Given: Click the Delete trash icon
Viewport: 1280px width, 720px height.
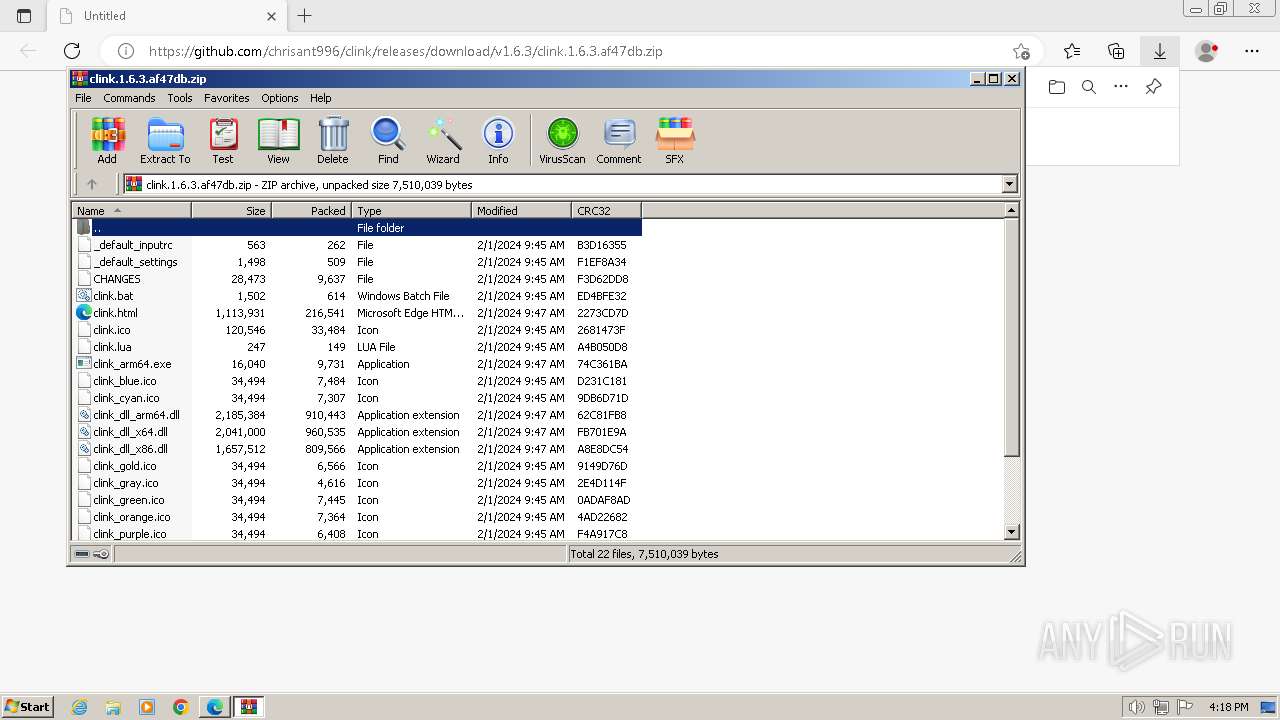Looking at the screenshot, I should pyautogui.click(x=333, y=141).
